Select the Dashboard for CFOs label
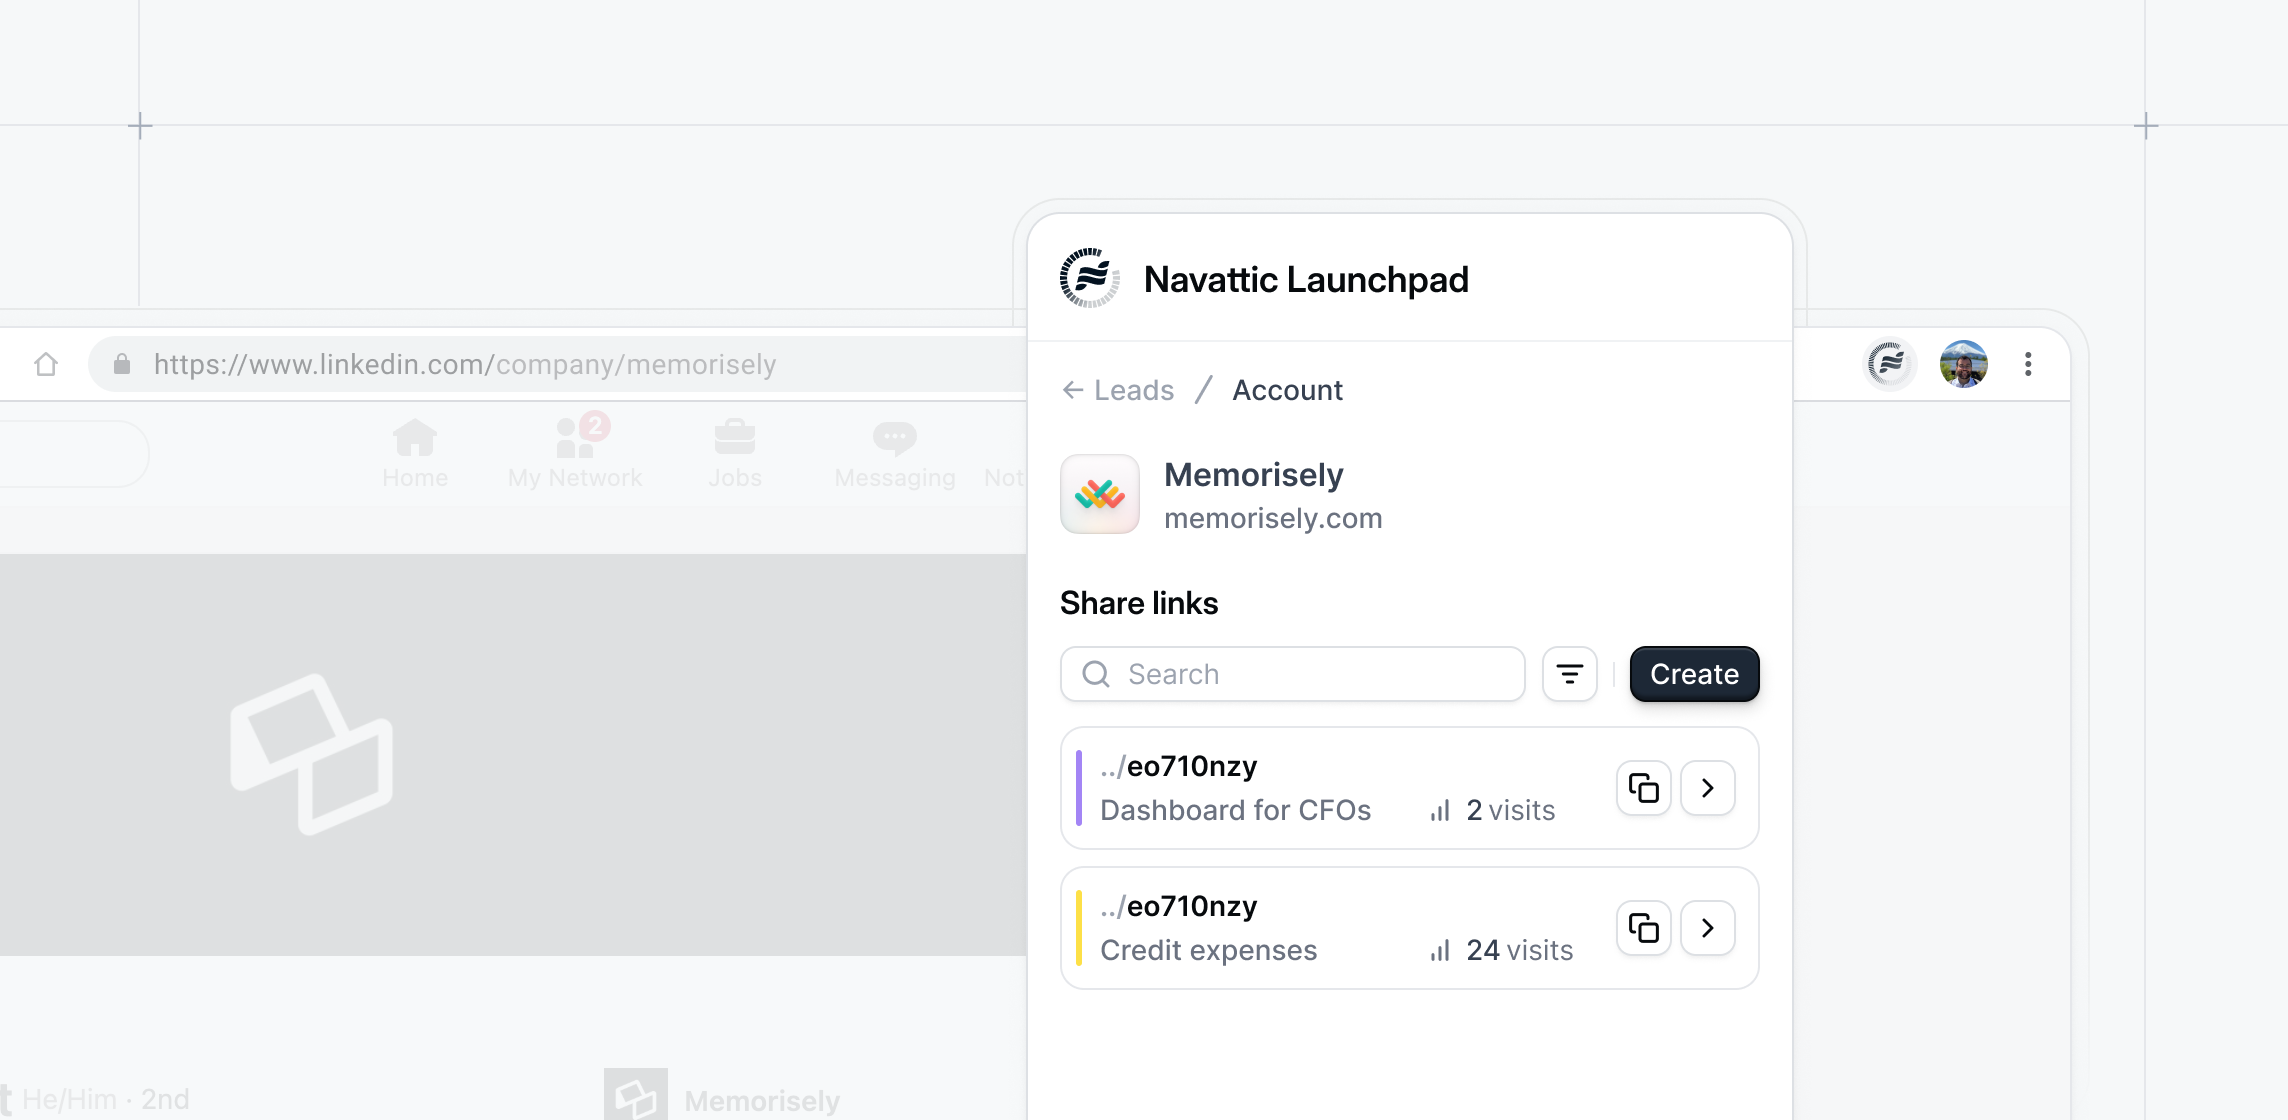The image size is (2288, 1120). 1235,810
